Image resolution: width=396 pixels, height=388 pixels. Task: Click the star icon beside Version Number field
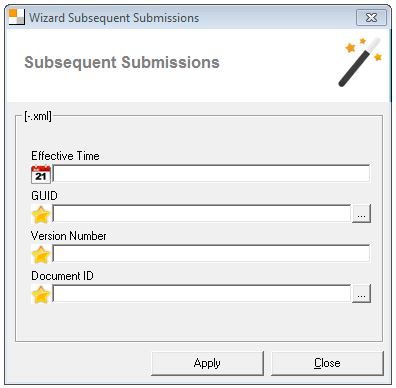click(x=41, y=254)
